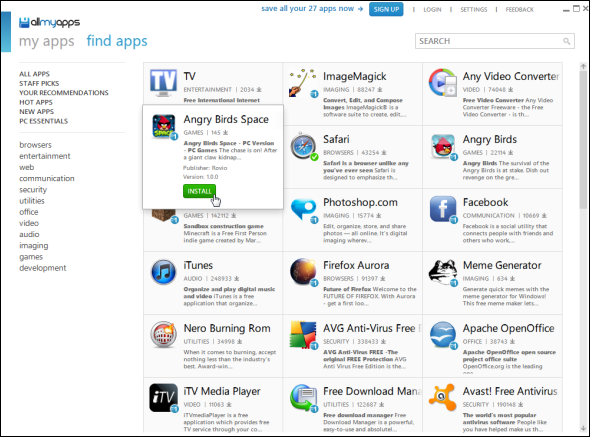
Task: Open PC ESSENTIALS
Action: click(x=44, y=121)
